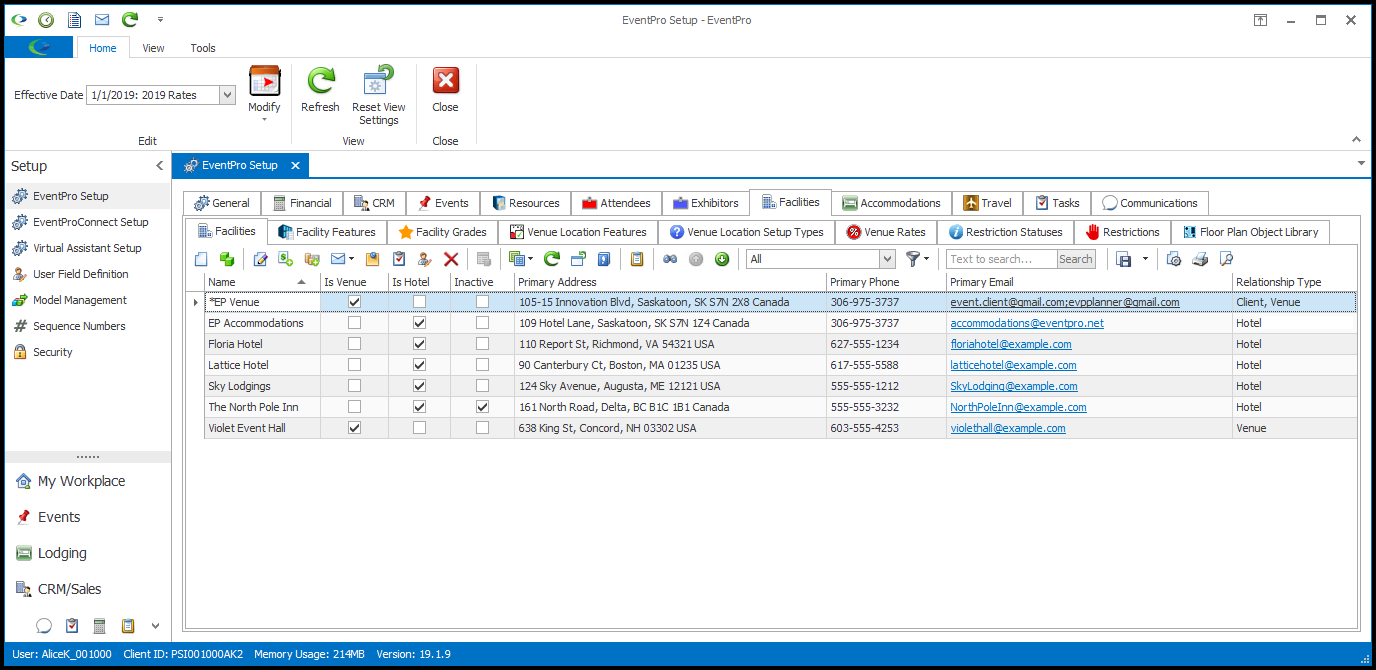Open the email icon dropdown arrow

click(x=352, y=259)
